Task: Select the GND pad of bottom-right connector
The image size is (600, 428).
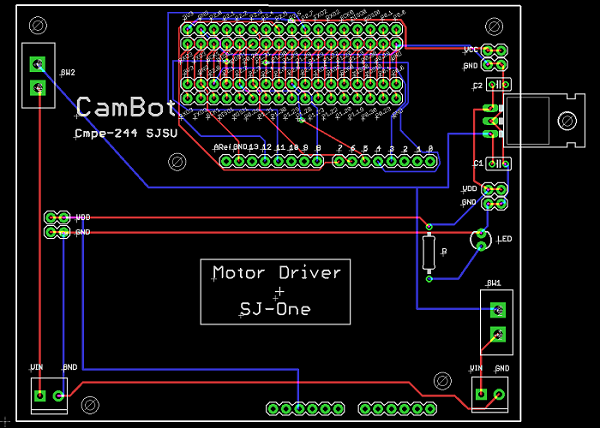Action: tap(499, 394)
